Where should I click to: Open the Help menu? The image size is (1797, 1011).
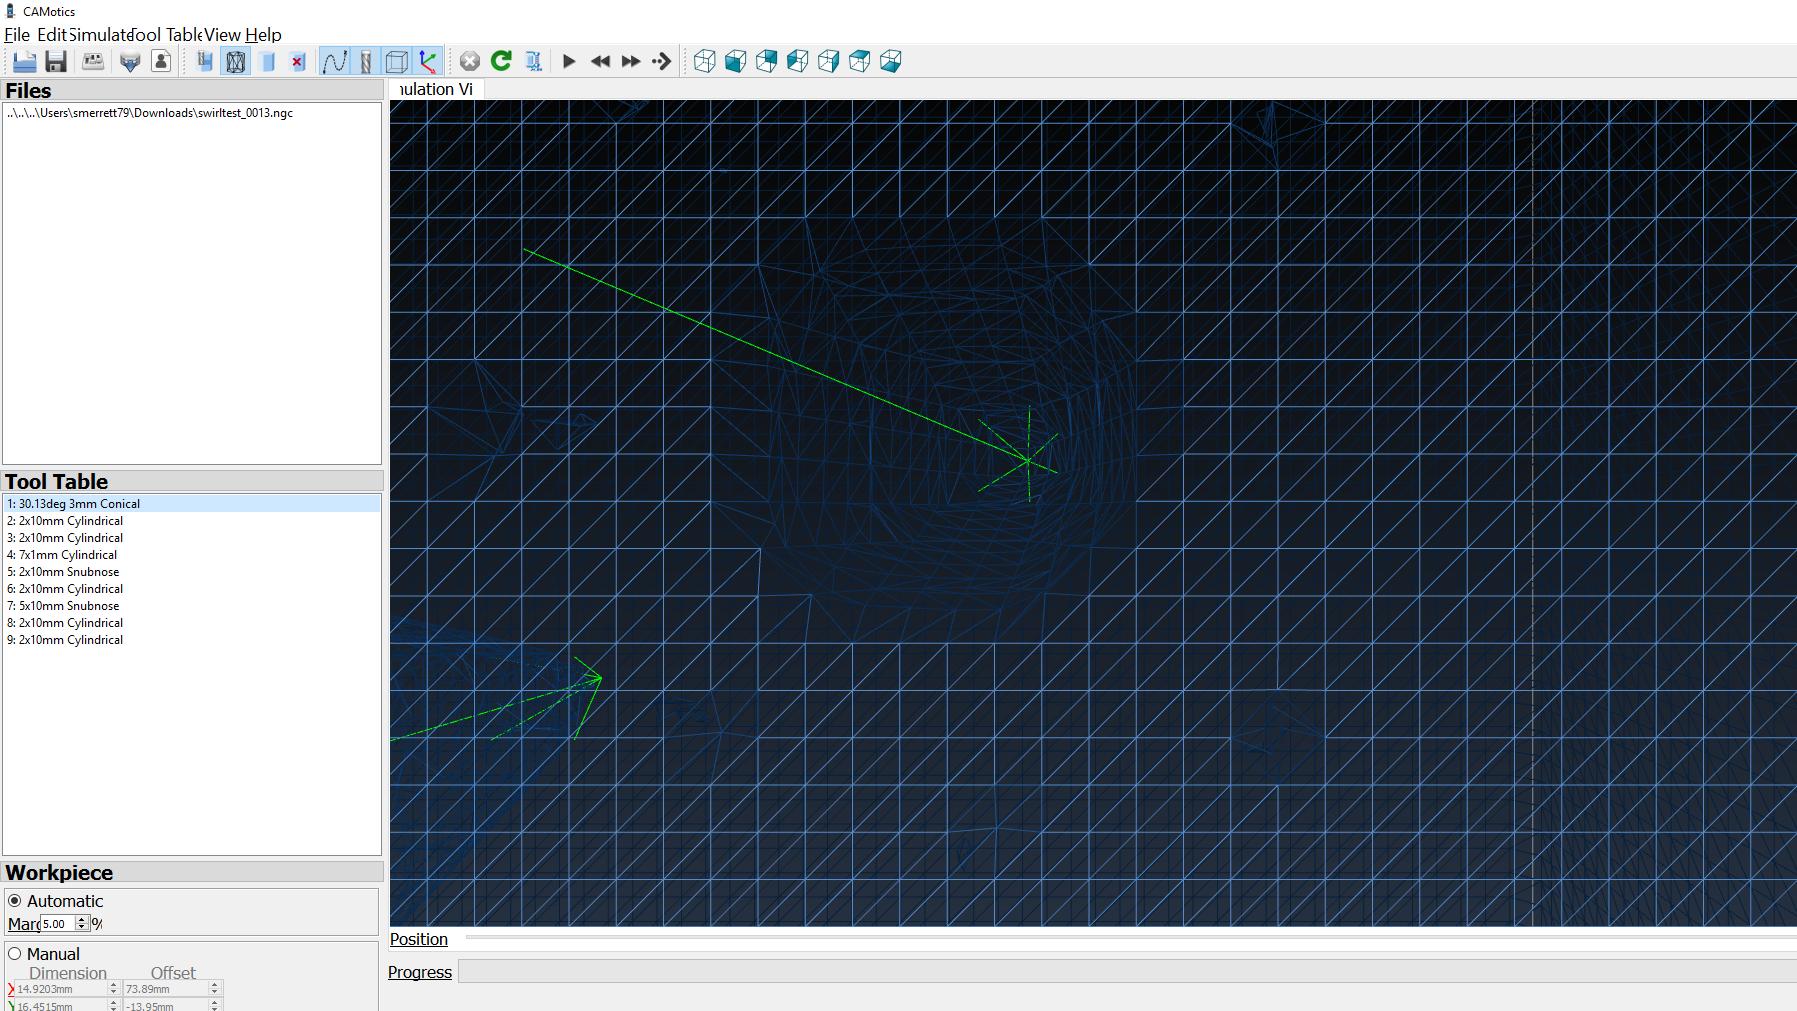click(x=264, y=35)
